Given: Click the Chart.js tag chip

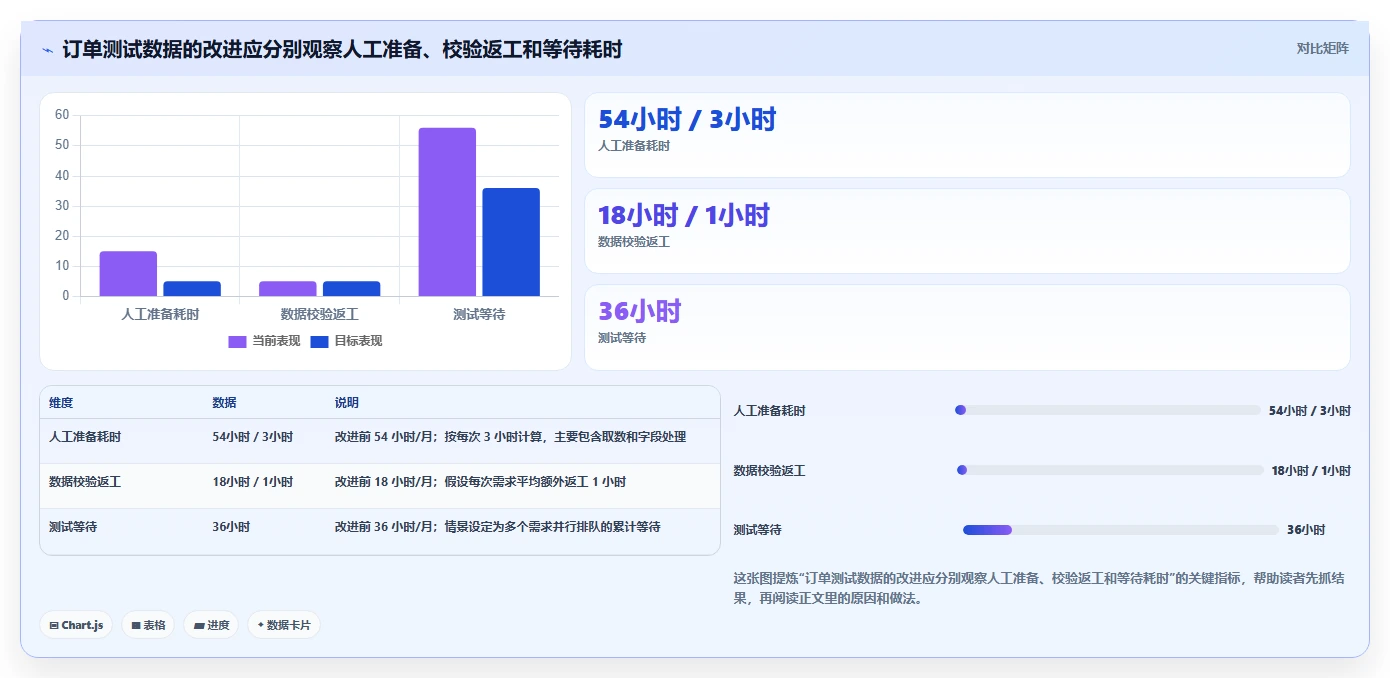Looking at the screenshot, I should coord(76,625).
